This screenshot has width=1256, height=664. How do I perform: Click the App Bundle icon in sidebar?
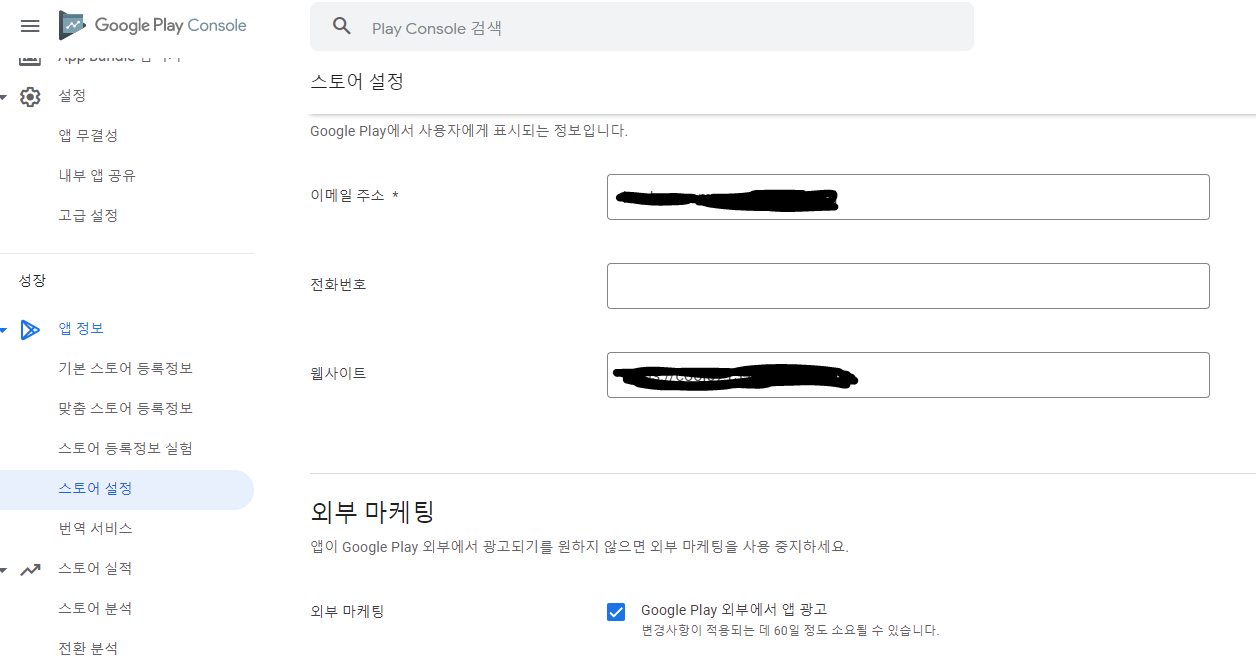30,58
